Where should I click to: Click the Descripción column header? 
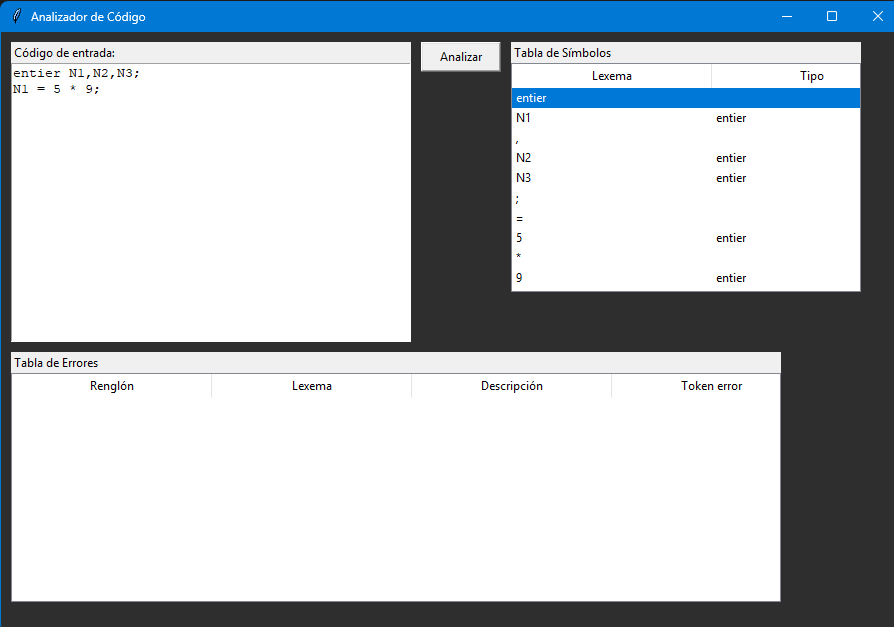tap(511, 386)
